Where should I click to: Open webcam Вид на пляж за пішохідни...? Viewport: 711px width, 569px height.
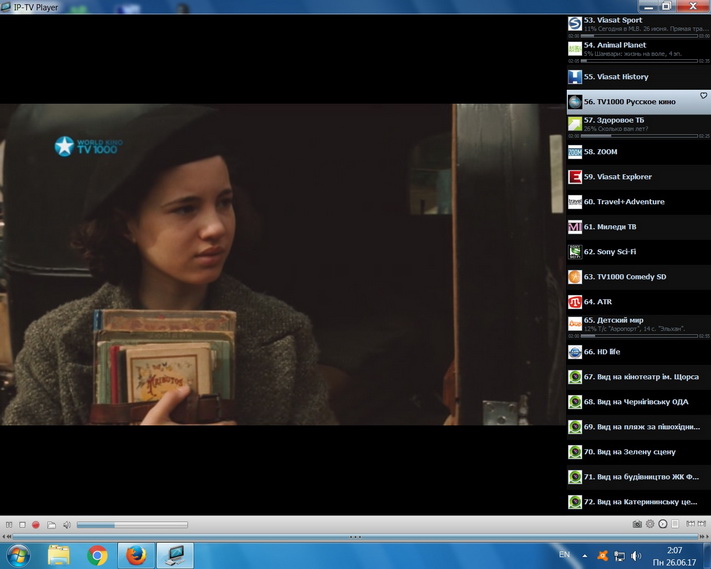click(x=638, y=427)
